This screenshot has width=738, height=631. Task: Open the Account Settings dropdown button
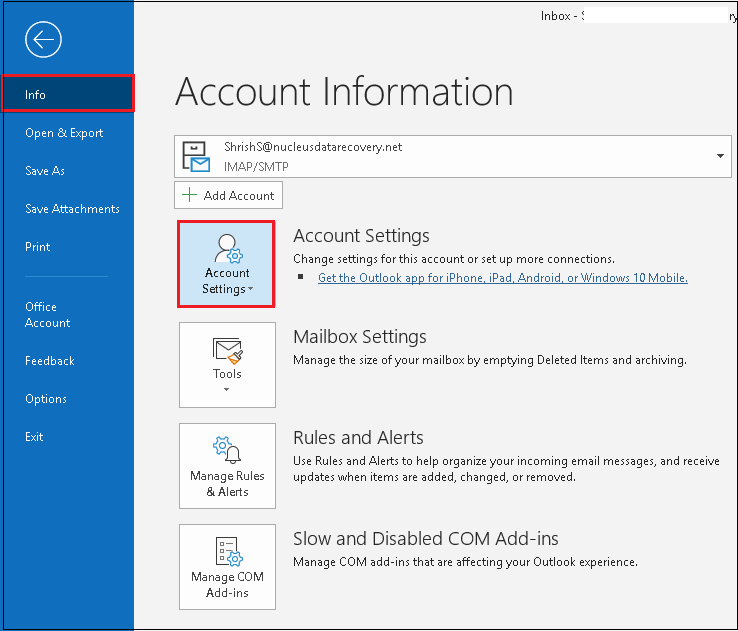coord(226,264)
